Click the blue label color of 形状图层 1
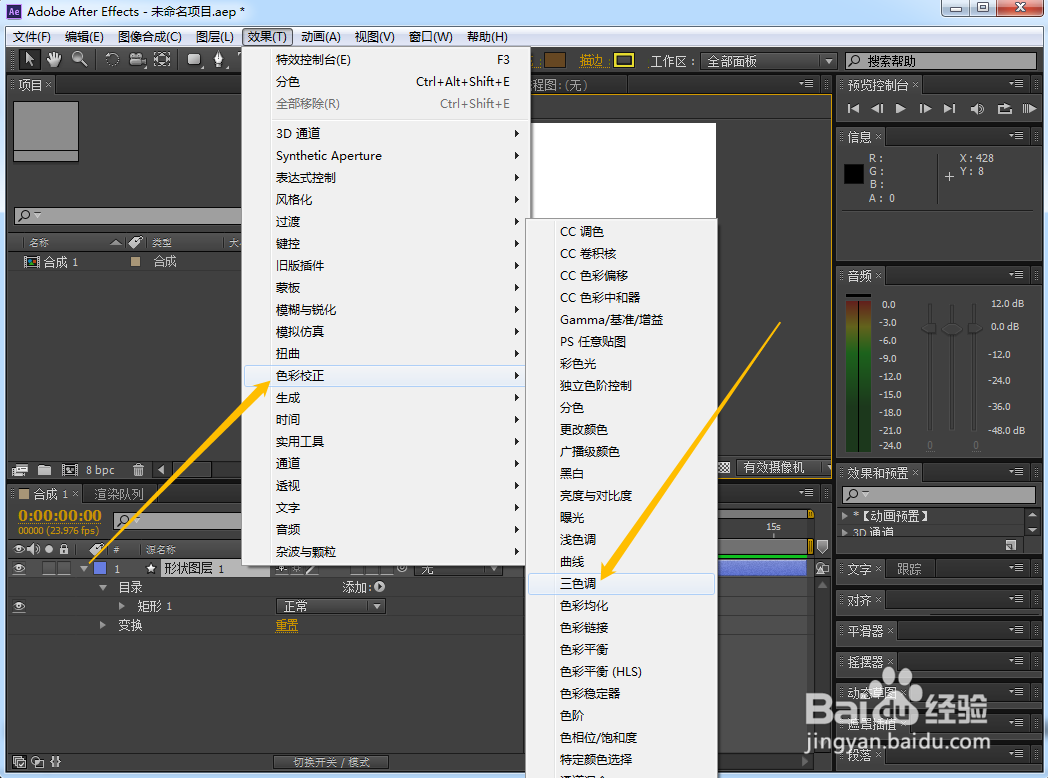The image size is (1048, 778). pyautogui.click(x=100, y=568)
